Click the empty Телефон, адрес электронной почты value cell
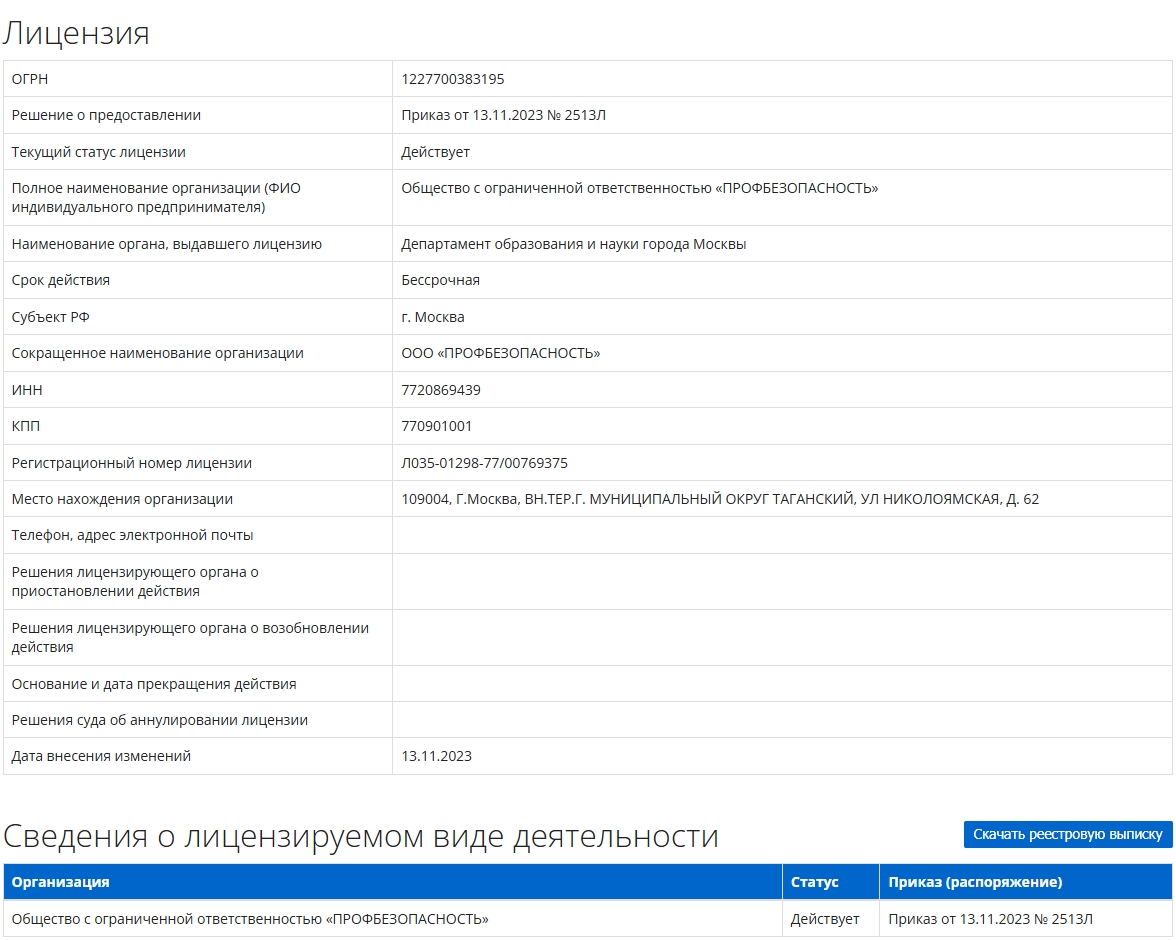1176x940 pixels. tap(780, 535)
